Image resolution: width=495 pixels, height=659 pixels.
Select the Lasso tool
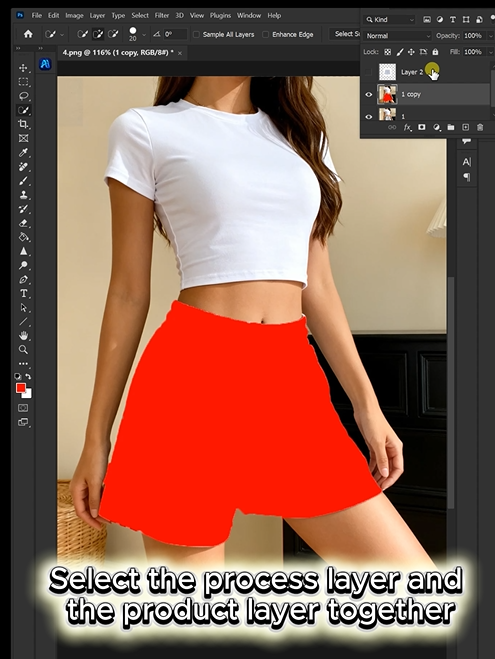pos(23,96)
